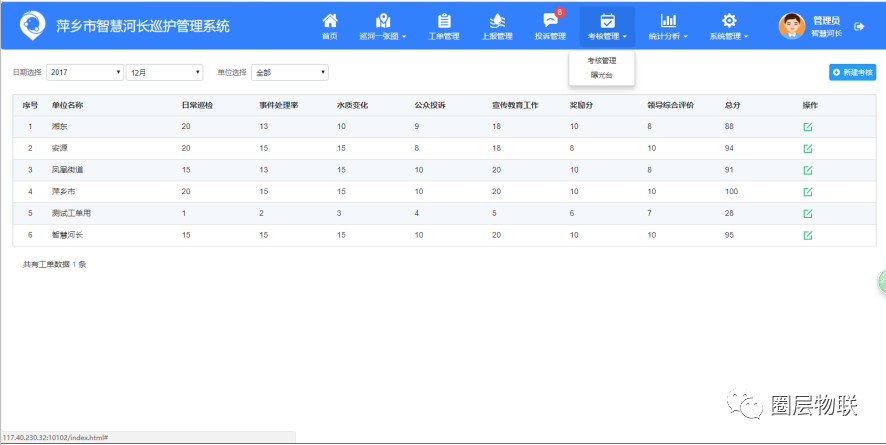Edit the 湘东 row

pyautogui.click(x=808, y=126)
